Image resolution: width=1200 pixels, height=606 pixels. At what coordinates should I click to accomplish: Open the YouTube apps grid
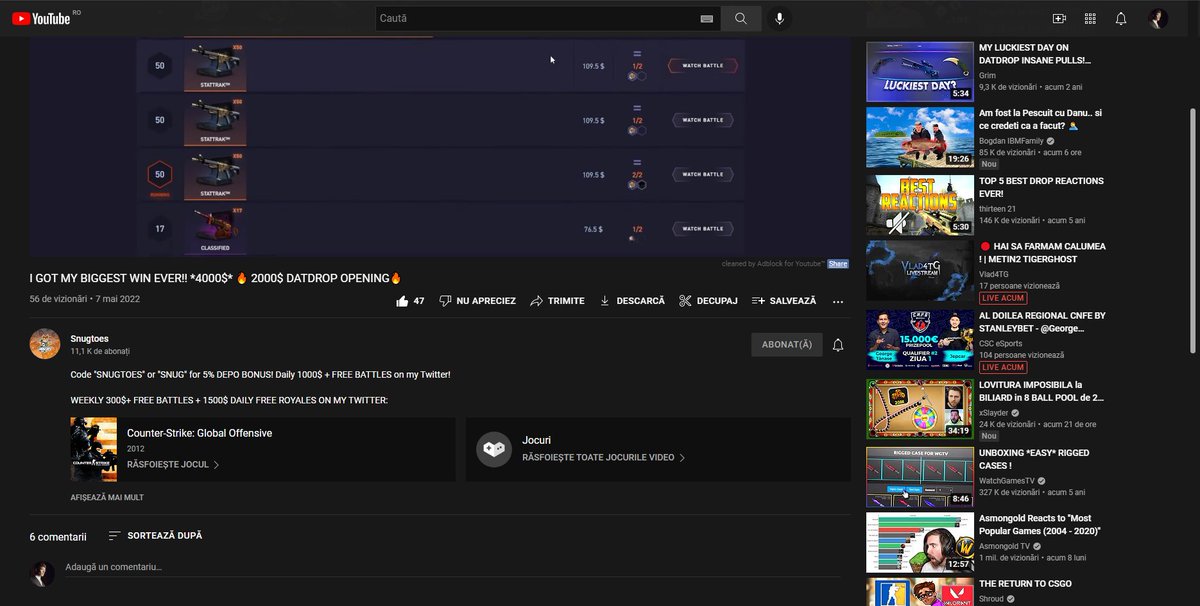point(1090,18)
